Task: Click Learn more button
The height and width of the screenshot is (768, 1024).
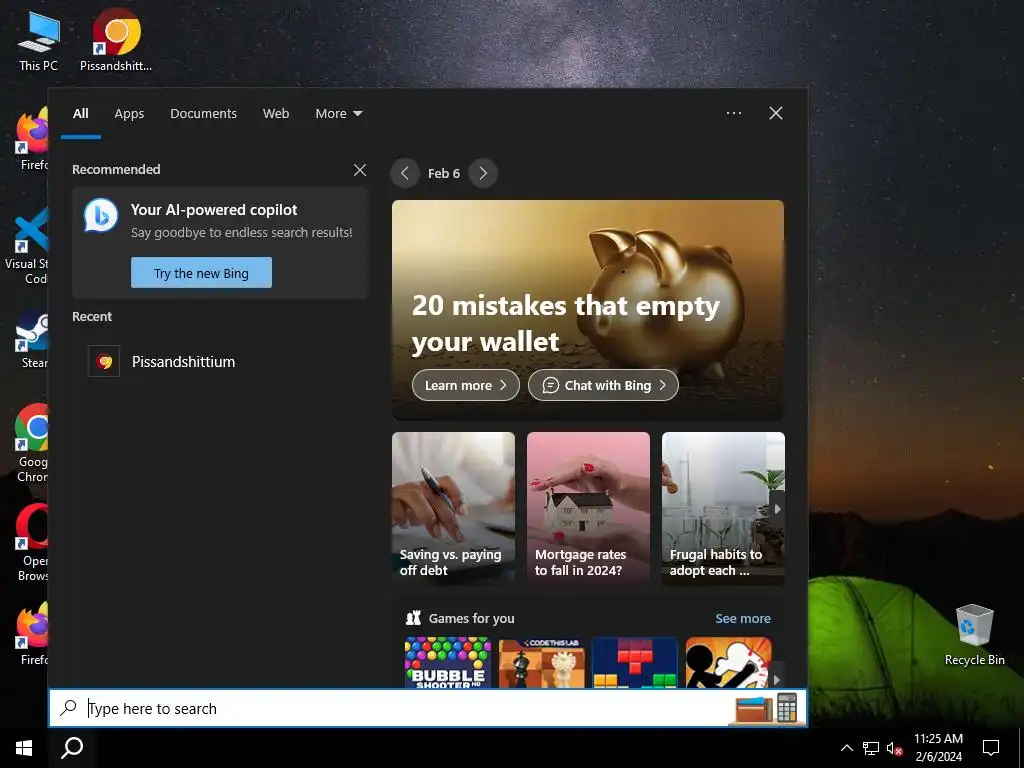Action: pyautogui.click(x=466, y=385)
